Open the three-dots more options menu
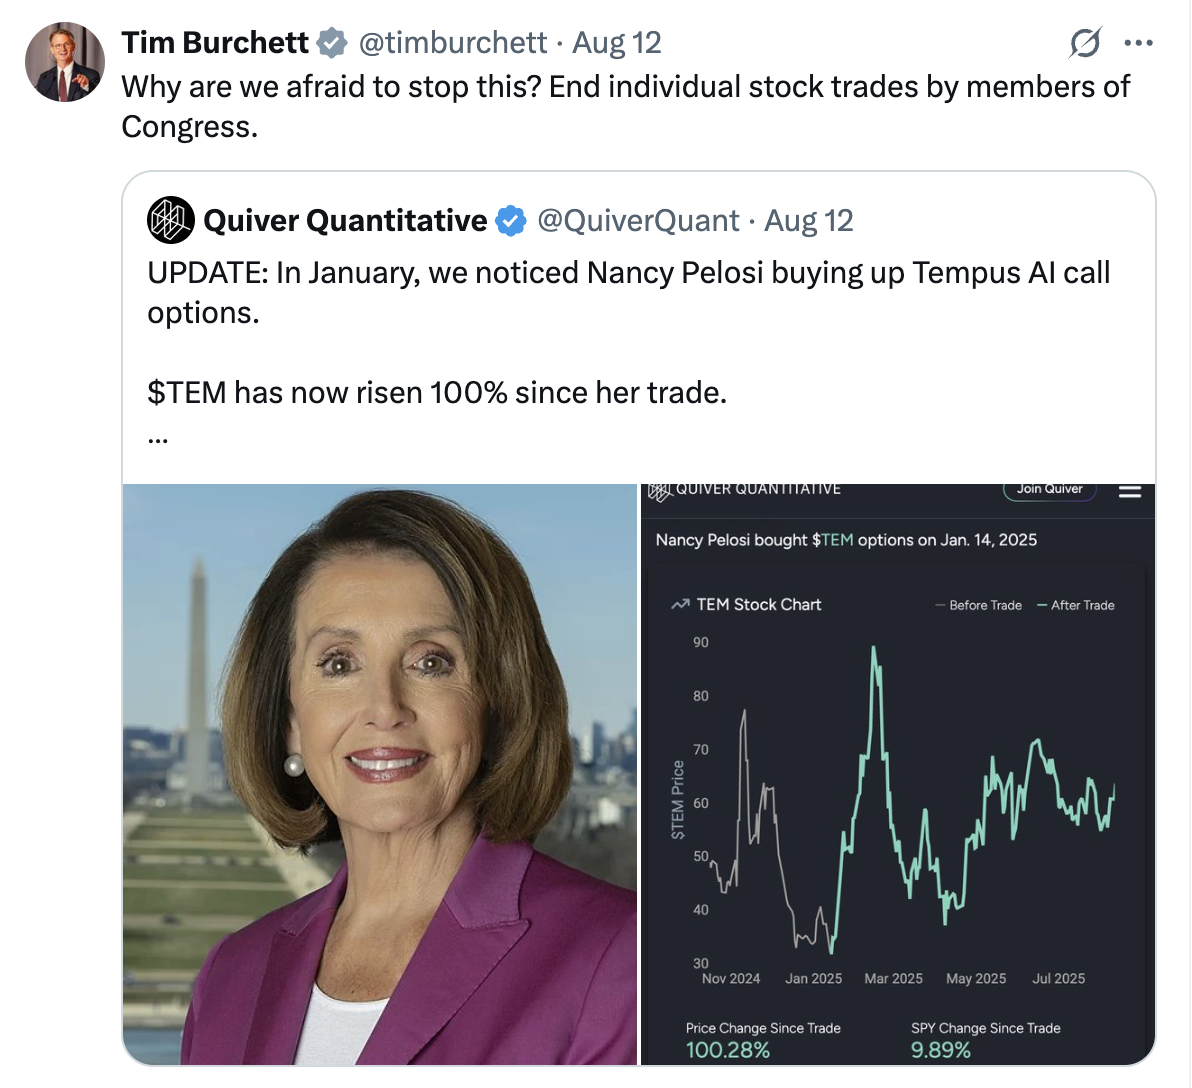The height and width of the screenshot is (1088, 1192). (x=1138, y=43)
